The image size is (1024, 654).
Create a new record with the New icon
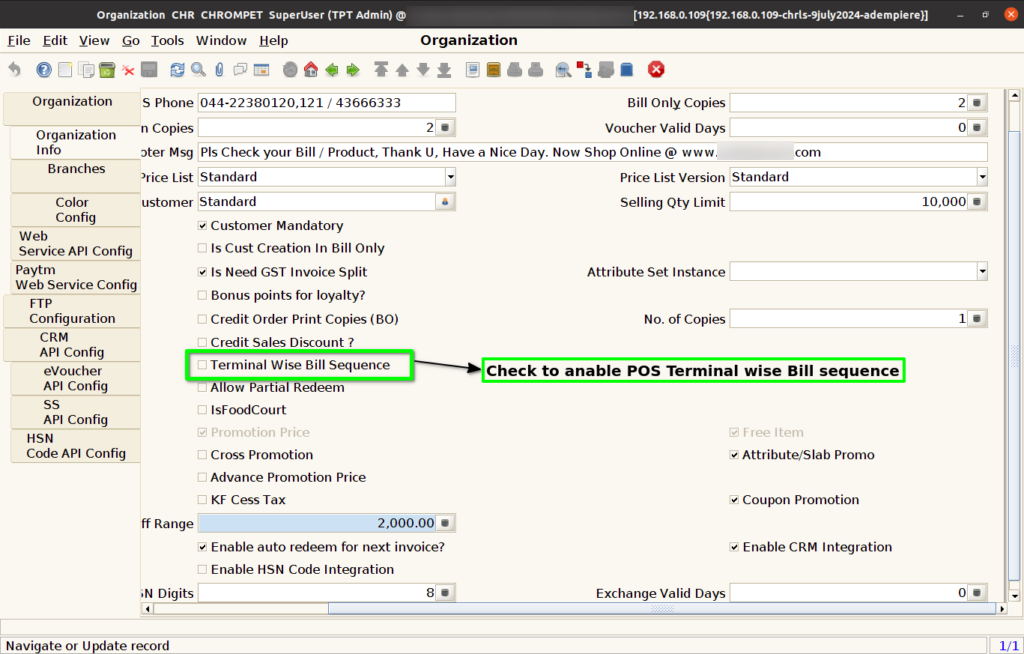[65, 69]
